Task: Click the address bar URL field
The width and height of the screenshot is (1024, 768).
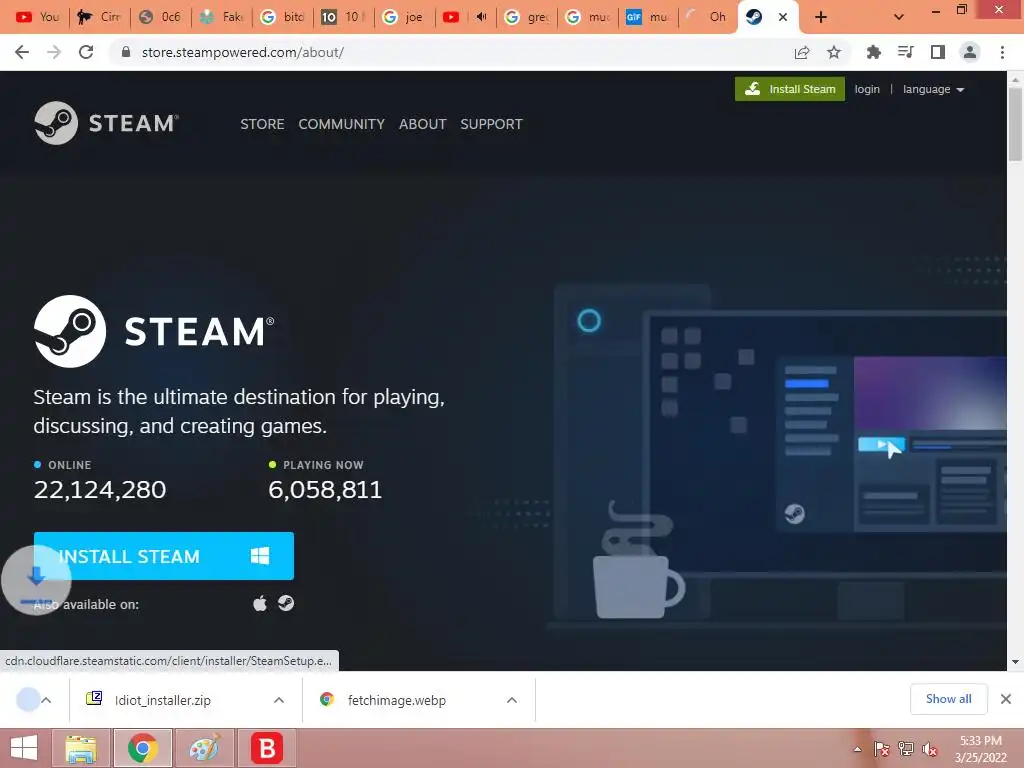Action: 457,52
